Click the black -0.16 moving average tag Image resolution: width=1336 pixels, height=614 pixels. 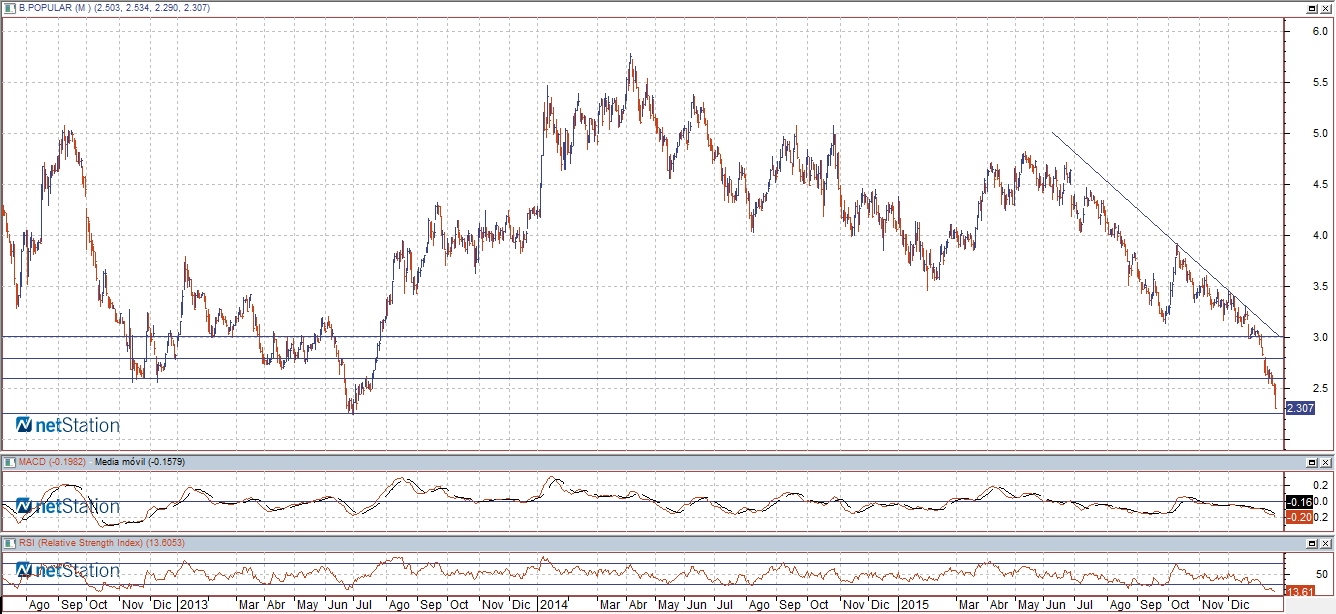(x=1298, y=501)
